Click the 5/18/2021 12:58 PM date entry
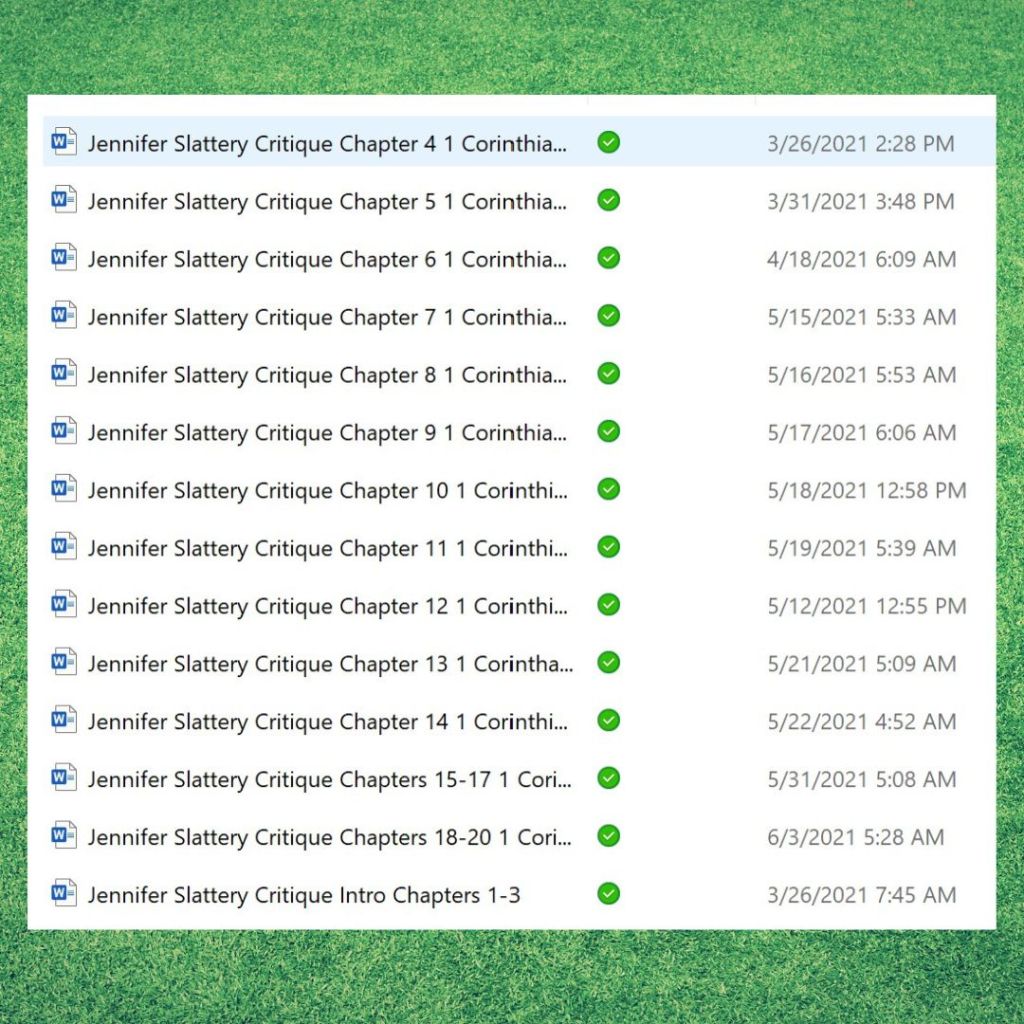The image size is (1024, 1024). click(866, 490)
